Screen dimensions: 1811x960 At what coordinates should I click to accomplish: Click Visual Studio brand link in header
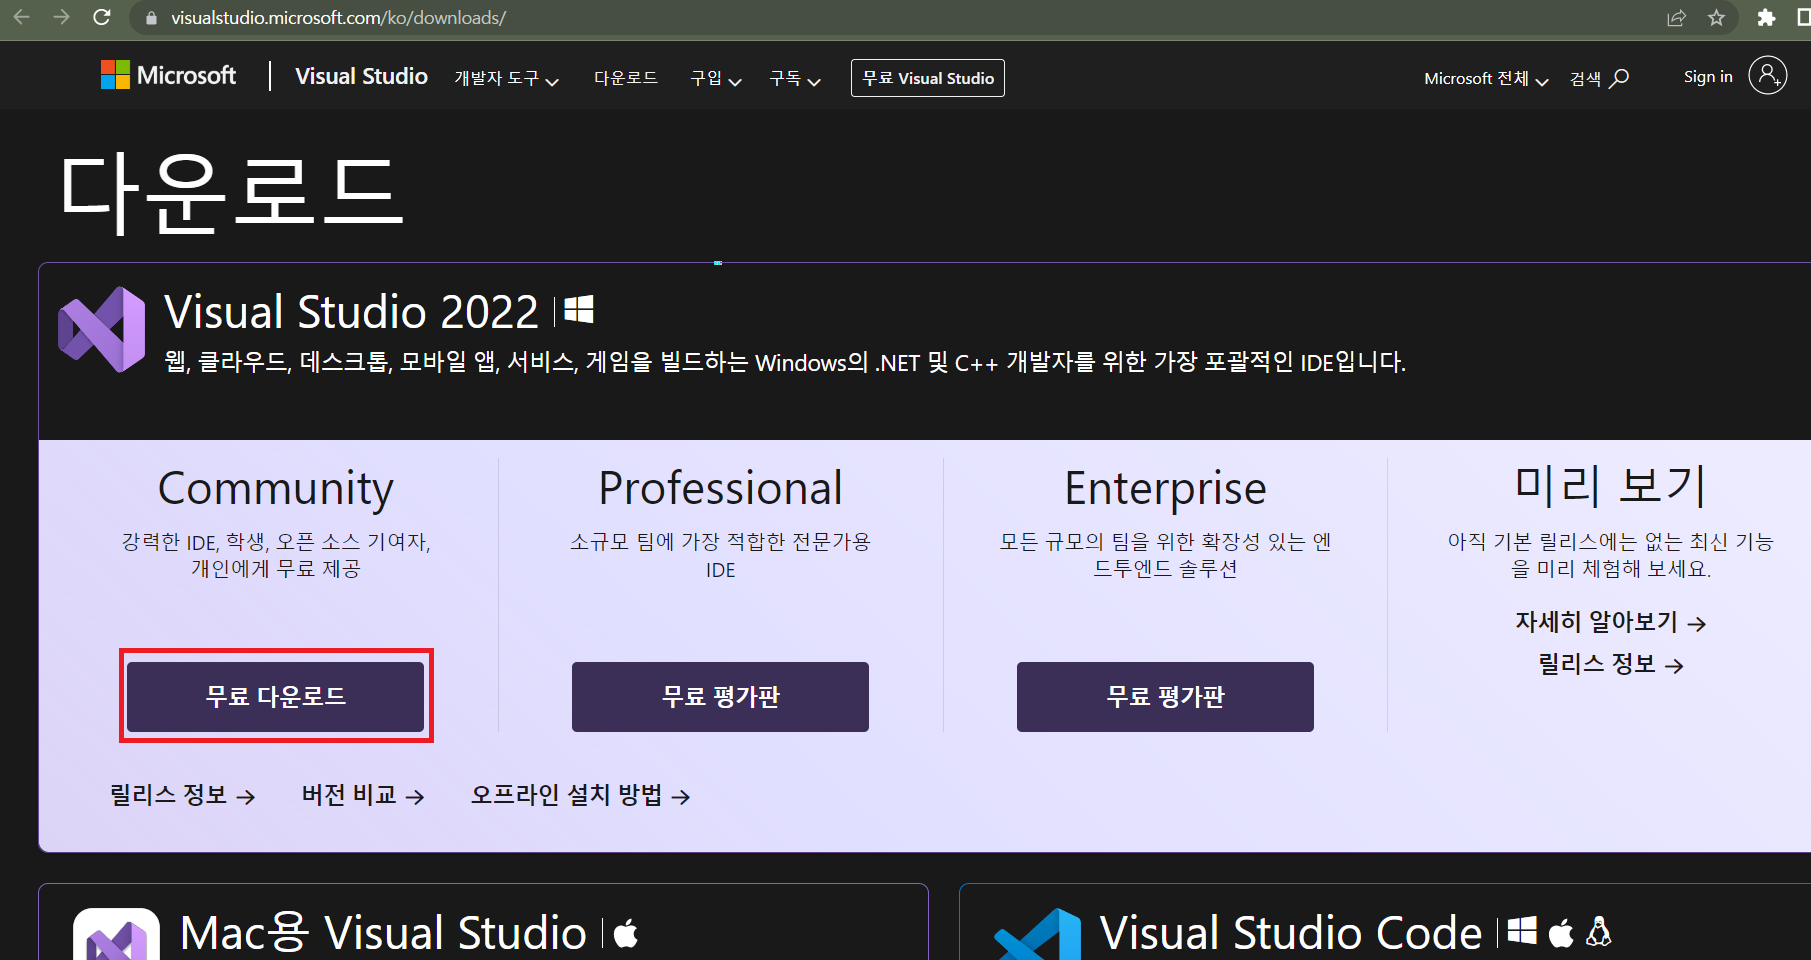(x=361, y=76)
